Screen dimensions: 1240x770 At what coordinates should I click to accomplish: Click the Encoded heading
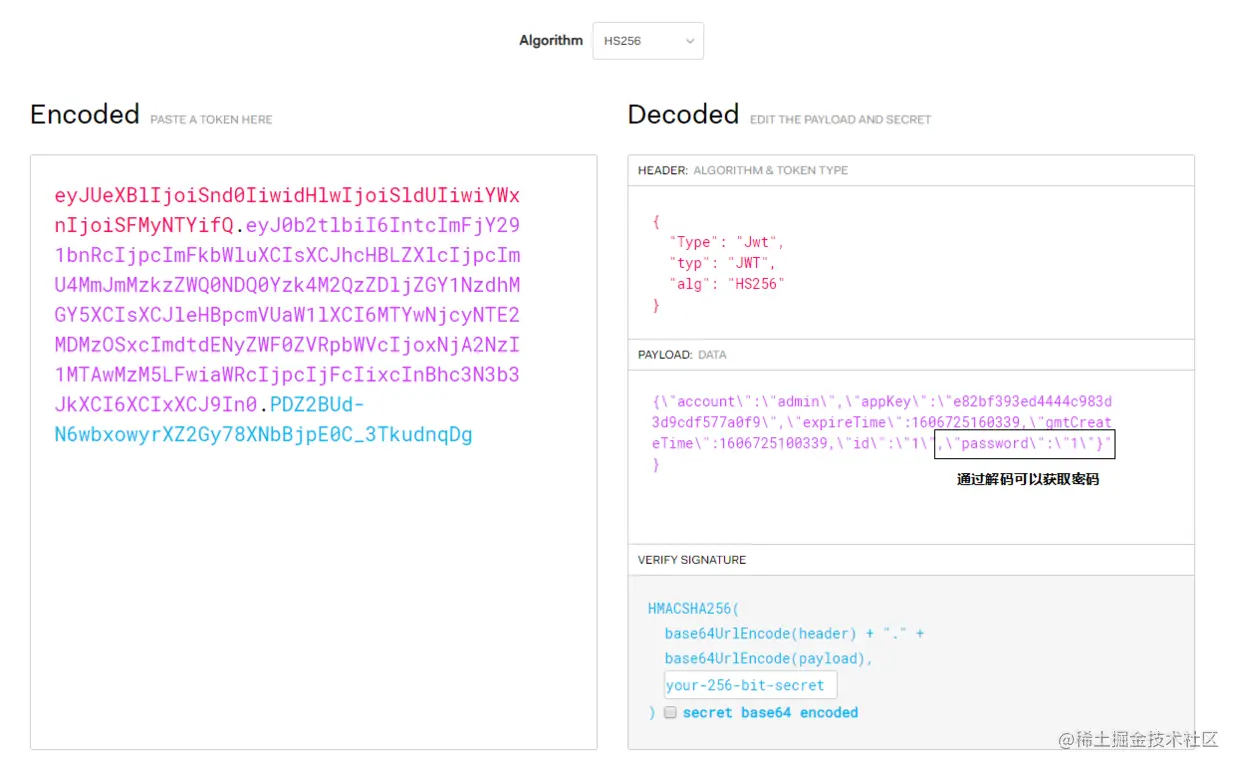(85, 114)
